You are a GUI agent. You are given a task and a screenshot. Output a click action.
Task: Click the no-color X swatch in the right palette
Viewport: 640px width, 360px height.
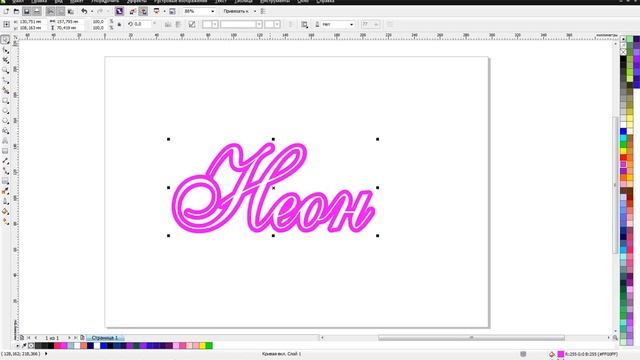[623, 52]
